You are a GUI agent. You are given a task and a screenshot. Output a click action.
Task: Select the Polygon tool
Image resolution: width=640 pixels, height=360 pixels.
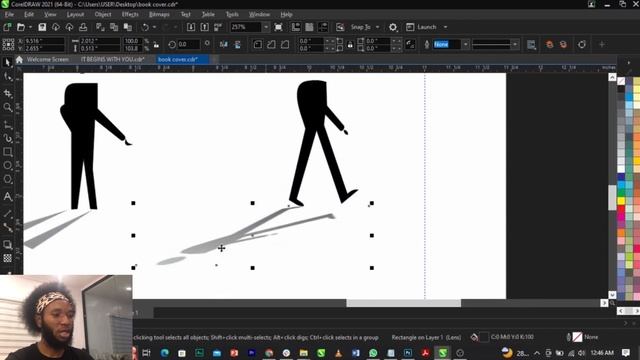7,179
